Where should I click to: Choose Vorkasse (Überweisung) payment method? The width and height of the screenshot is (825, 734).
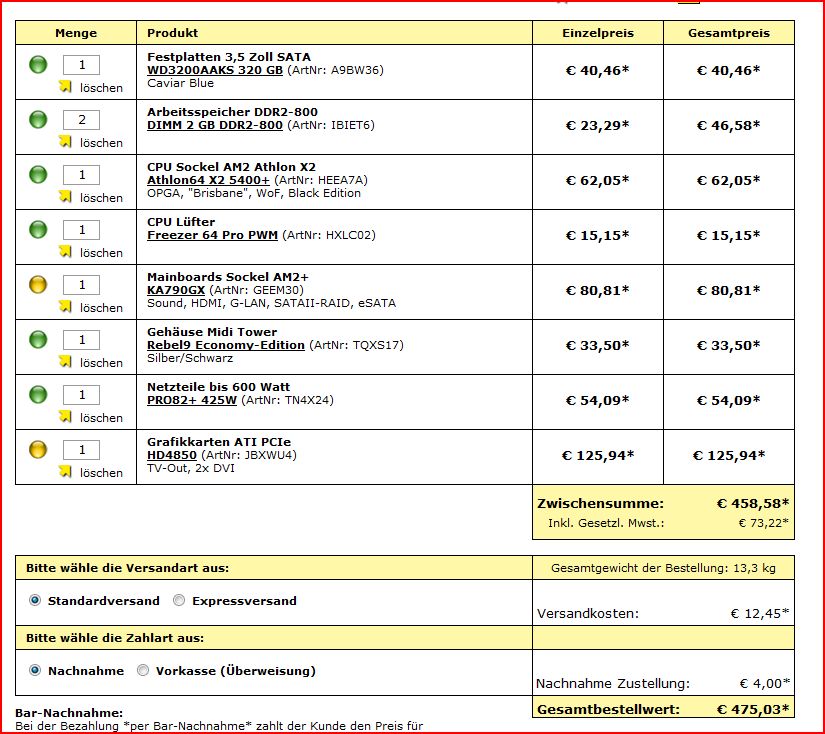143,670
